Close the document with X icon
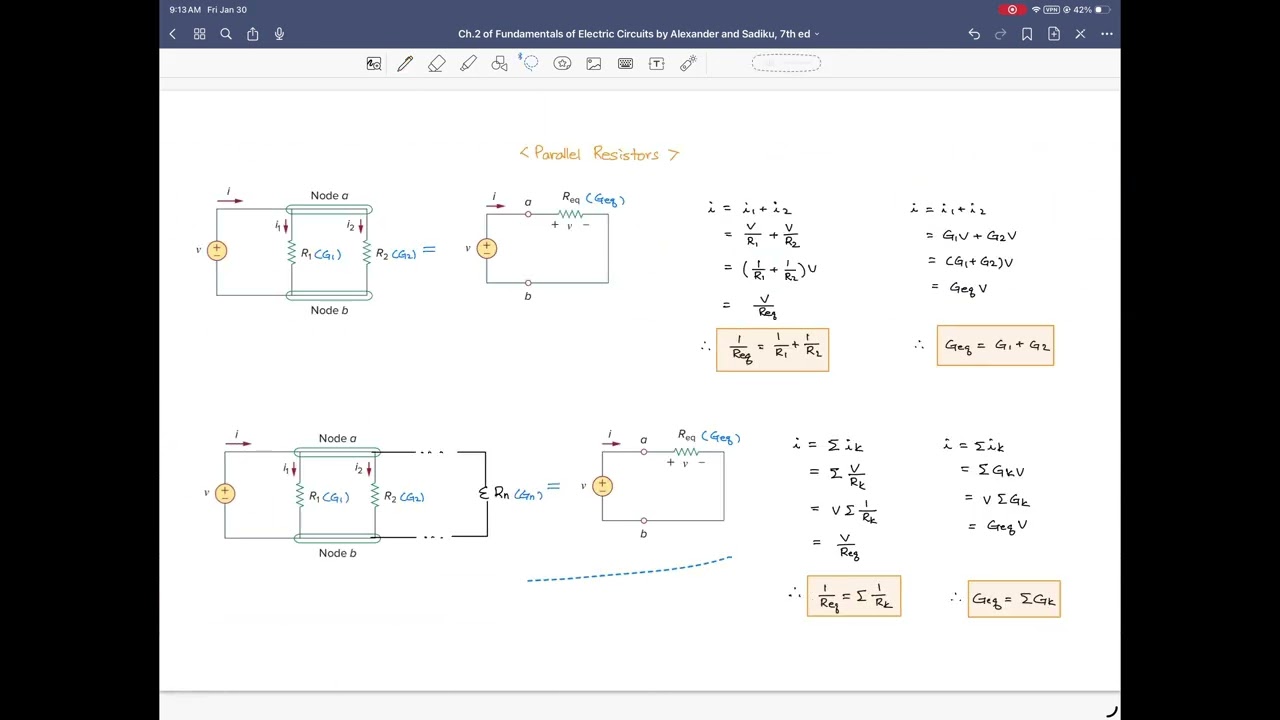1280x720 pixels. pos(1080,34)
